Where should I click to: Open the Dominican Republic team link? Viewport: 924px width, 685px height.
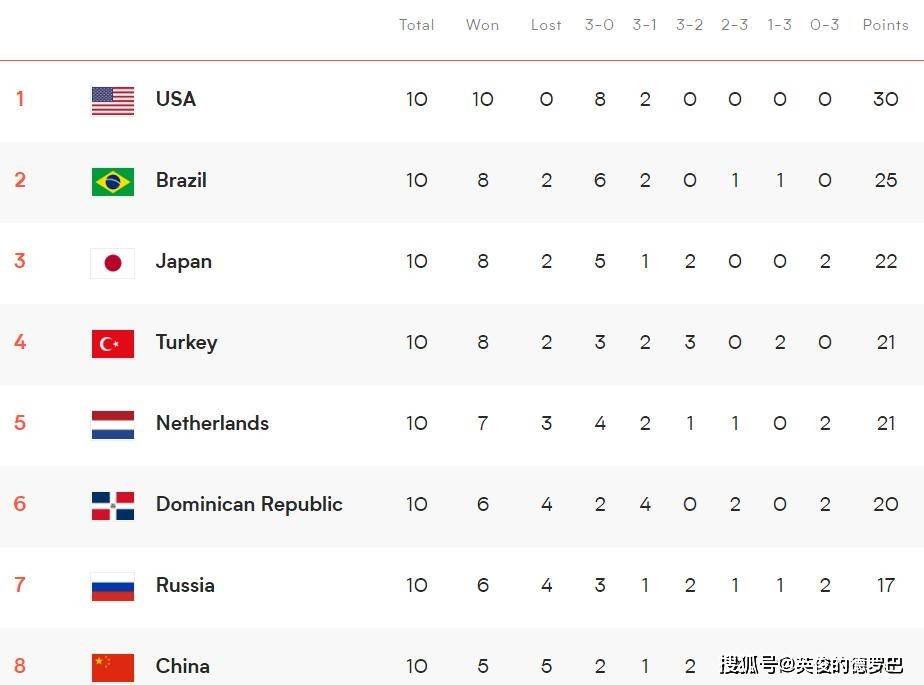[x=249, y=504]
